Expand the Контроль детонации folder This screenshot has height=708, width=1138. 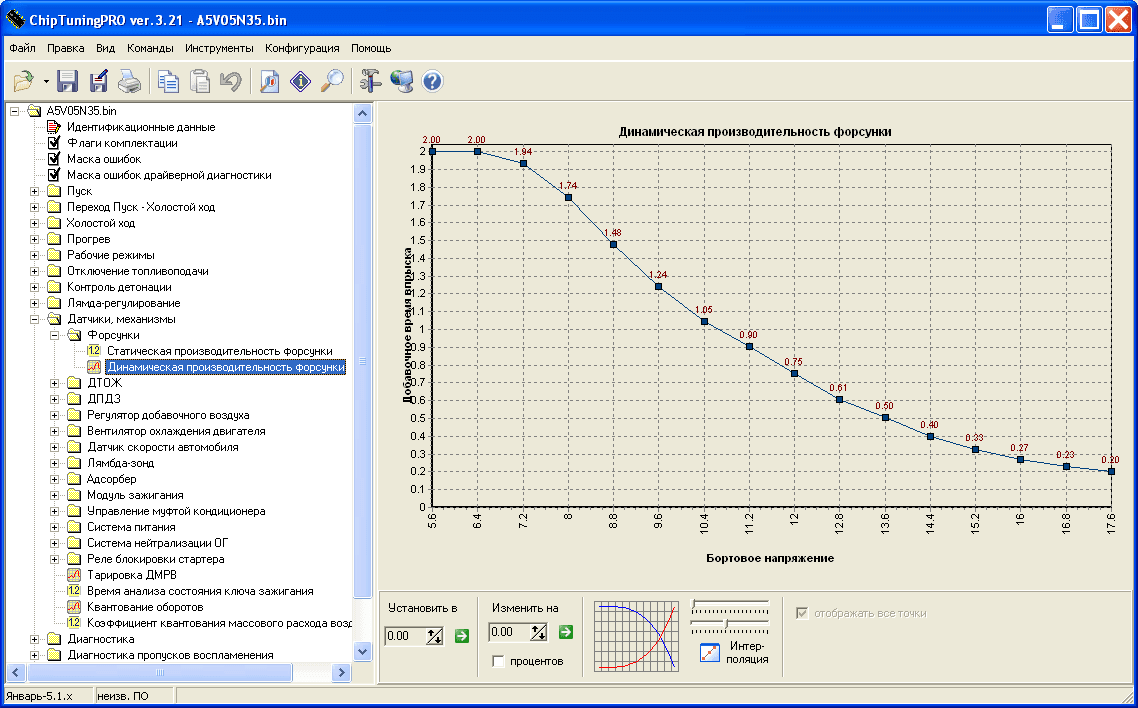(34, 287)
